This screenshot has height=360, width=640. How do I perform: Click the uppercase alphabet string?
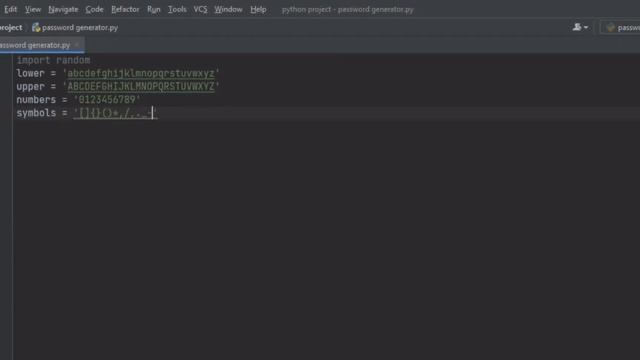coord(141,87)
